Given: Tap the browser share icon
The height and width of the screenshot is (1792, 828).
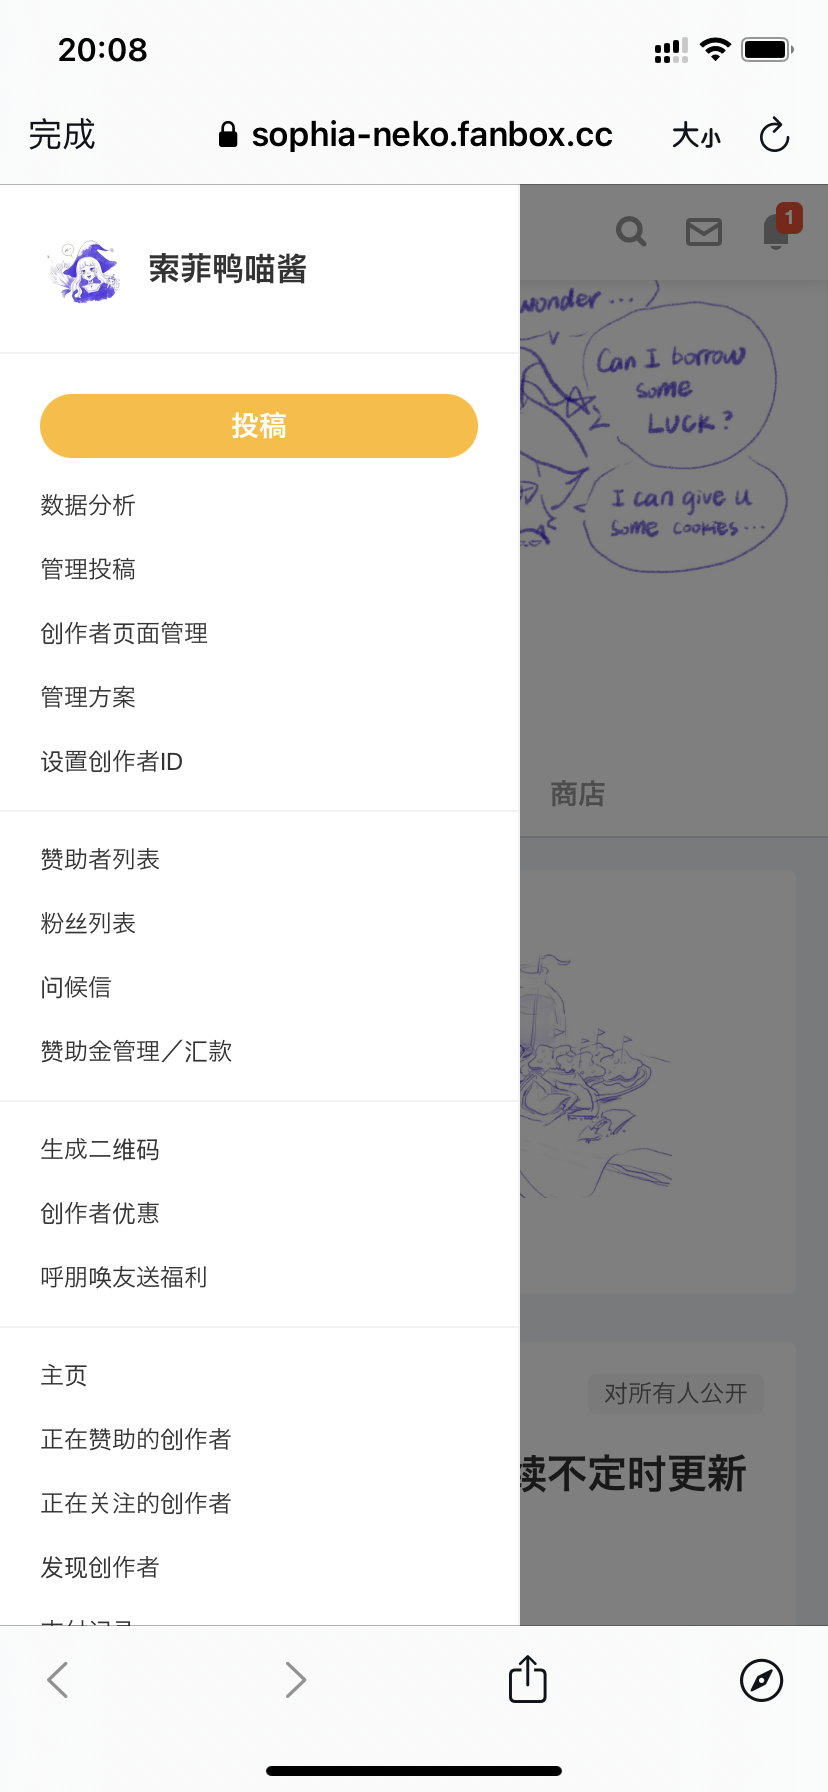Looking at the screenshot, I should 527,1679.
